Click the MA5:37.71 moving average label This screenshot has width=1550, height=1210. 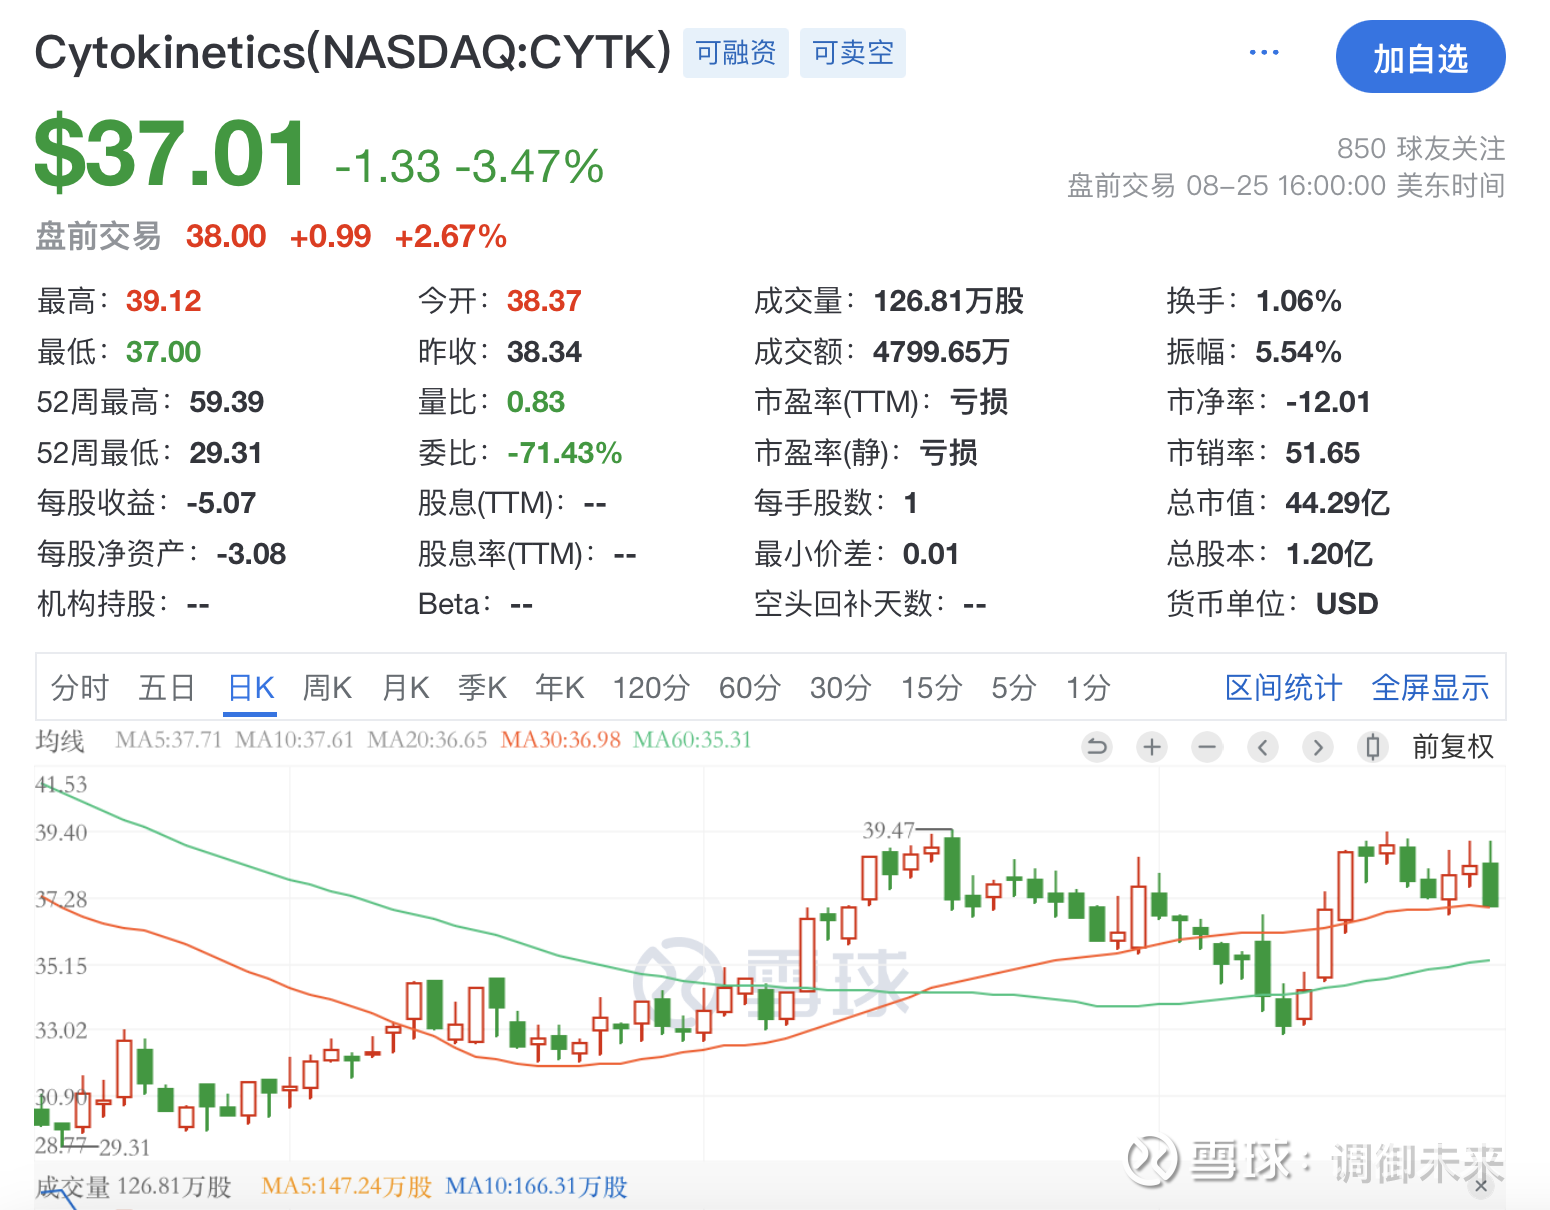coord(168,740)
